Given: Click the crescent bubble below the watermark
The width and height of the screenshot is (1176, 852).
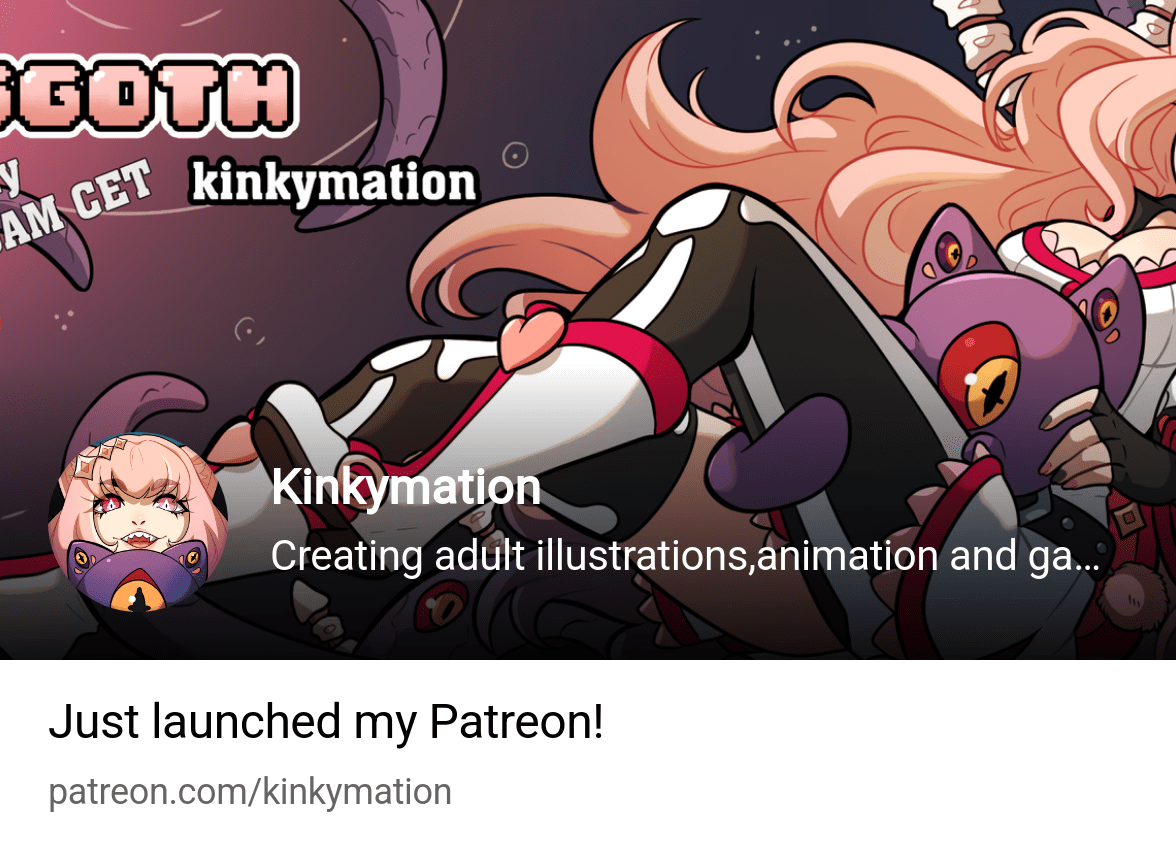Looking at the screenshot, I should pos(248,330).
